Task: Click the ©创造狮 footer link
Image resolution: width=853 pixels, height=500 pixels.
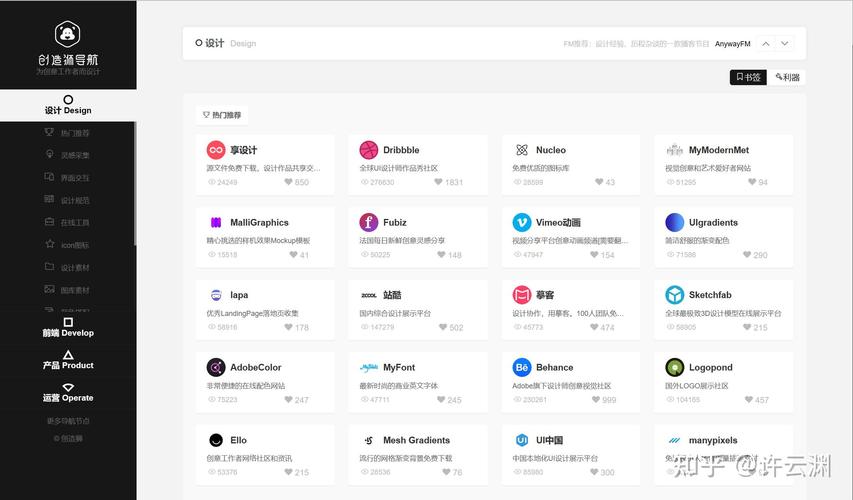Action: click(x=68, y=438)
